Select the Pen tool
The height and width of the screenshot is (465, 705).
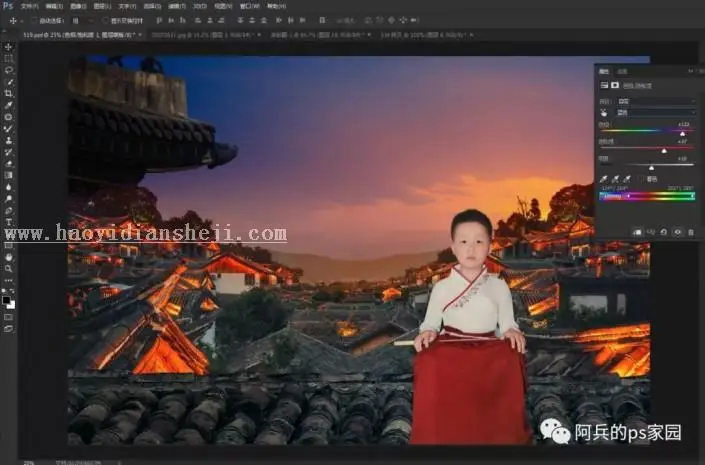(9, 210)
